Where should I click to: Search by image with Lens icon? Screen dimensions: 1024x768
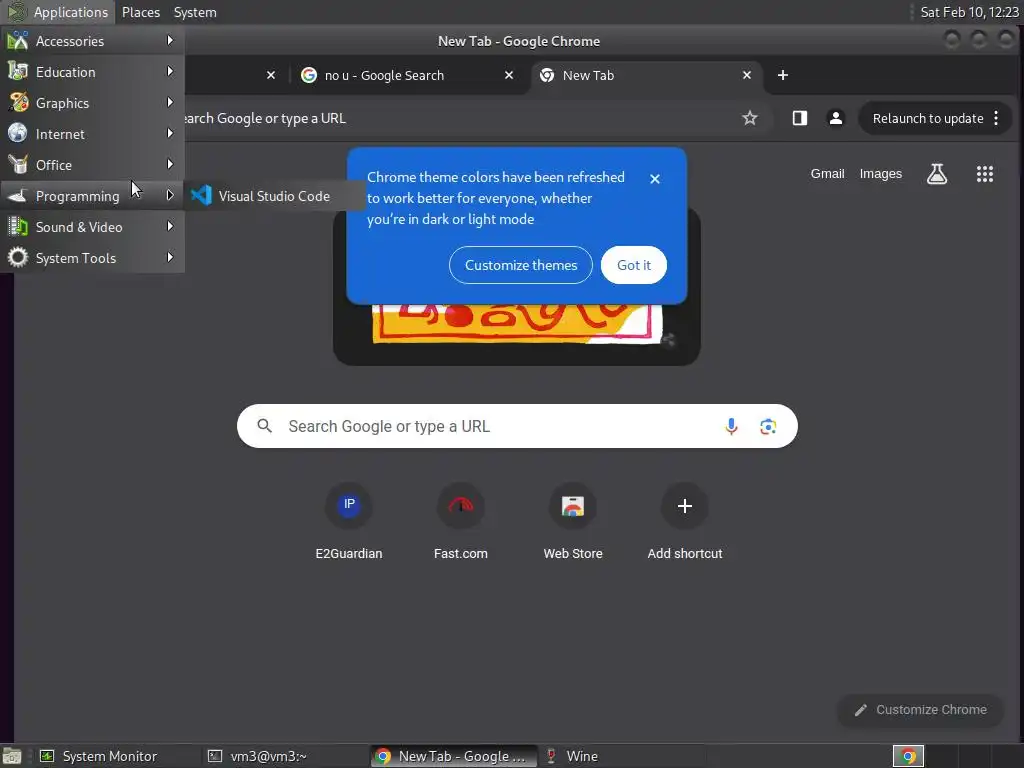768,426
